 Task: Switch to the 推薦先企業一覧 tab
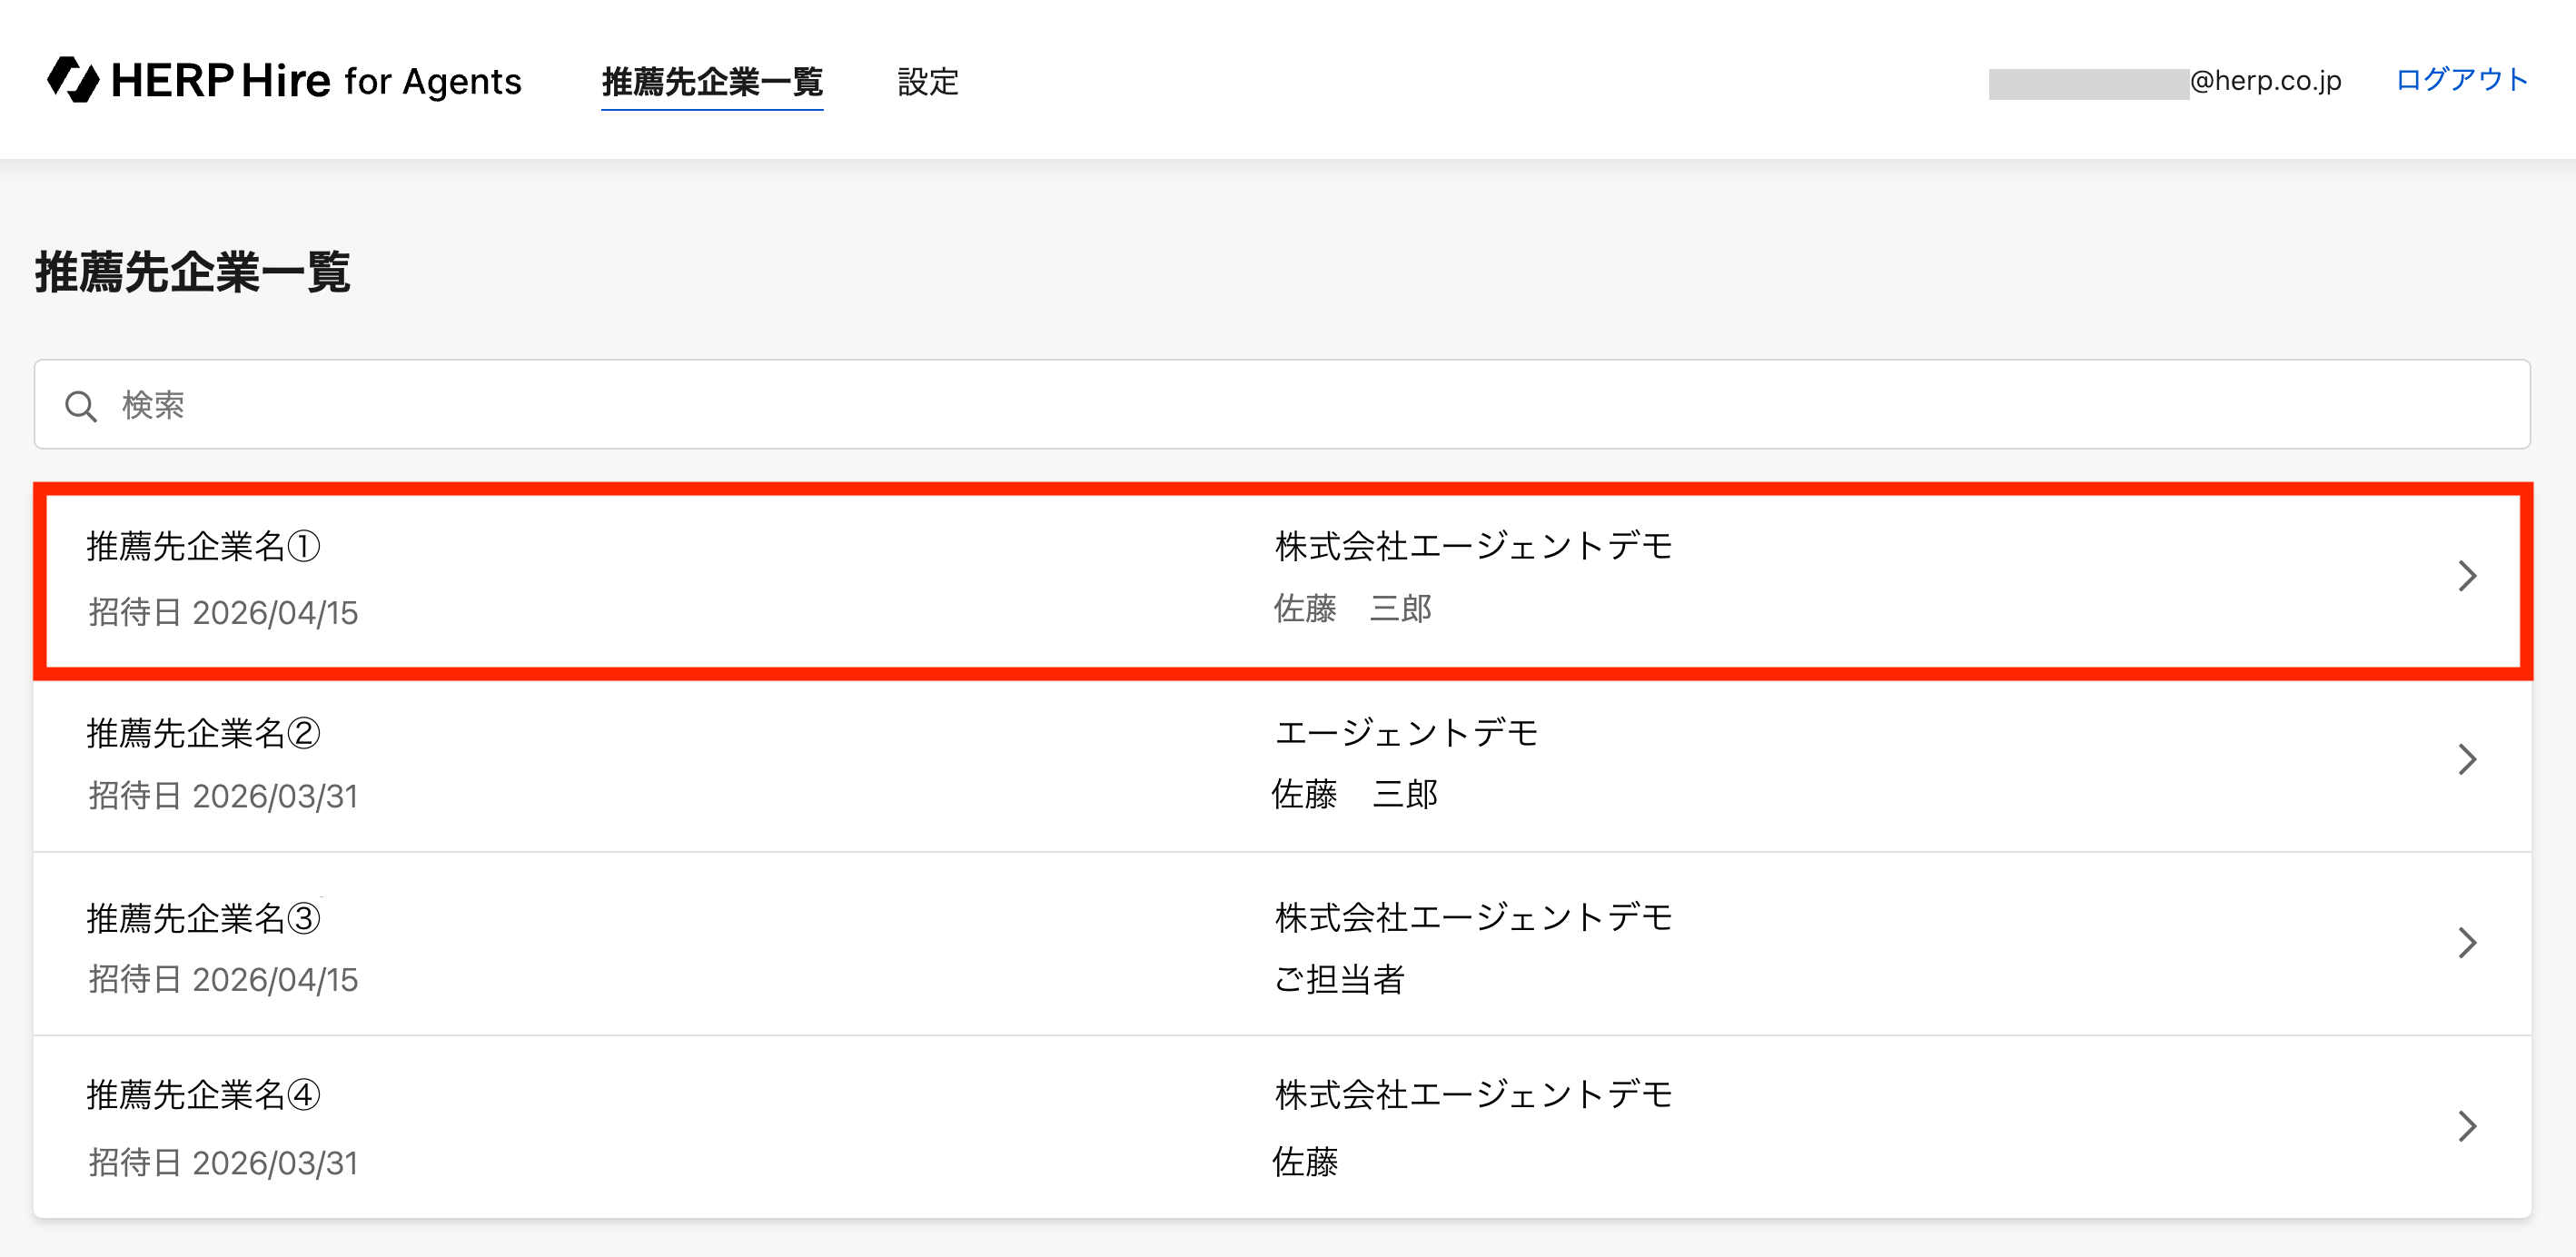coord(712,82)
